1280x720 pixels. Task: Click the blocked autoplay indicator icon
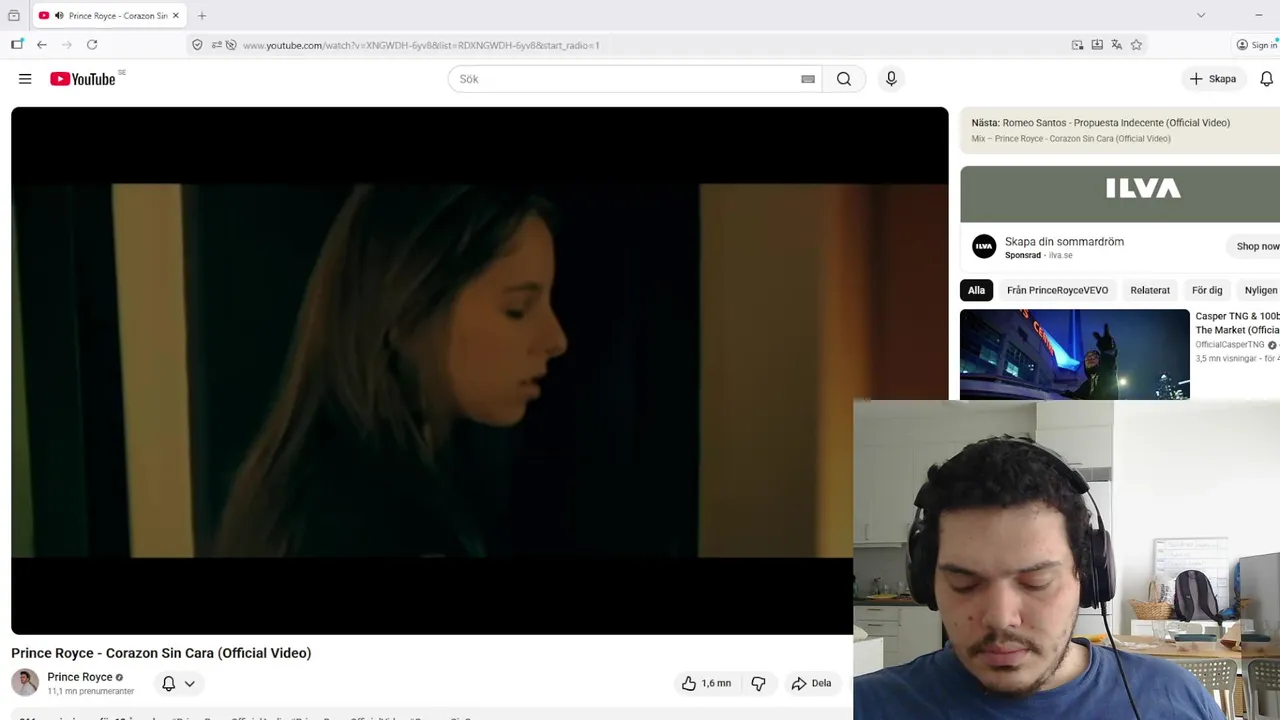[231, 45]
